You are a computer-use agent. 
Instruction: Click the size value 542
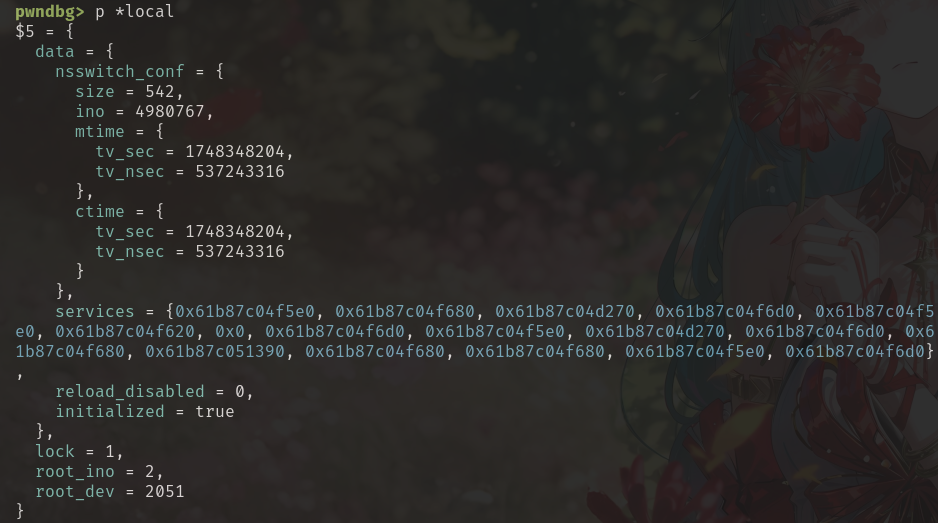[x=160, y=92]
